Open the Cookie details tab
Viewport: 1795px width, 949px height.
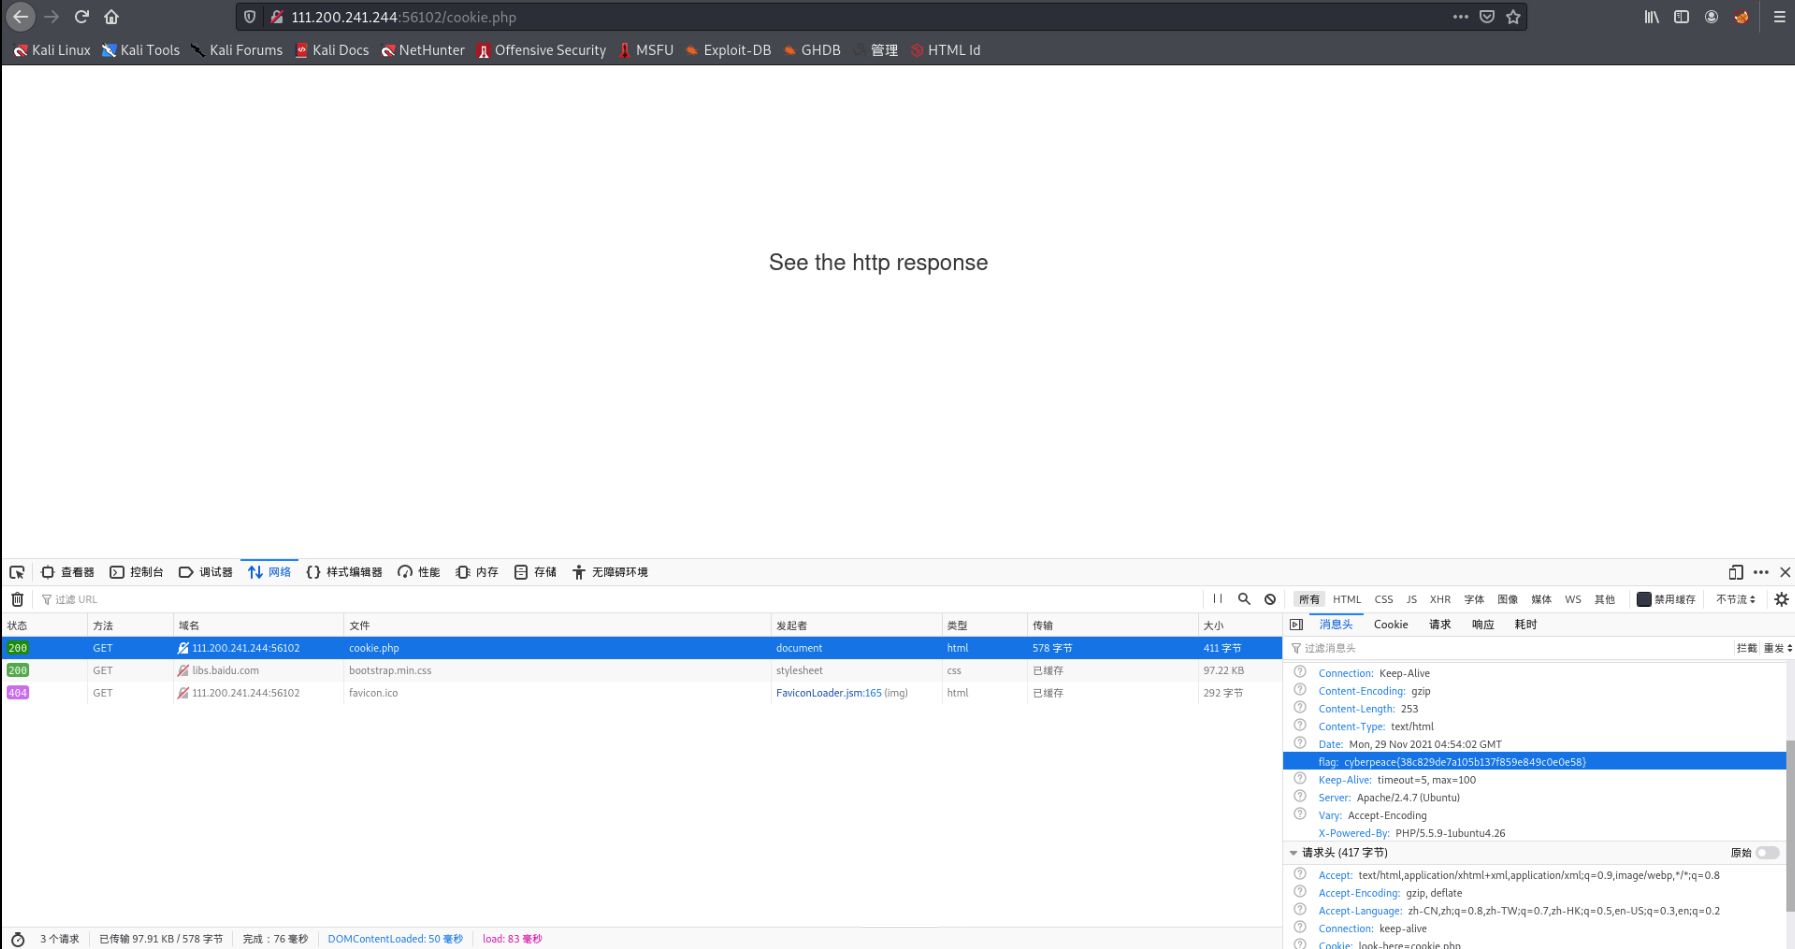click(1391, 624)
